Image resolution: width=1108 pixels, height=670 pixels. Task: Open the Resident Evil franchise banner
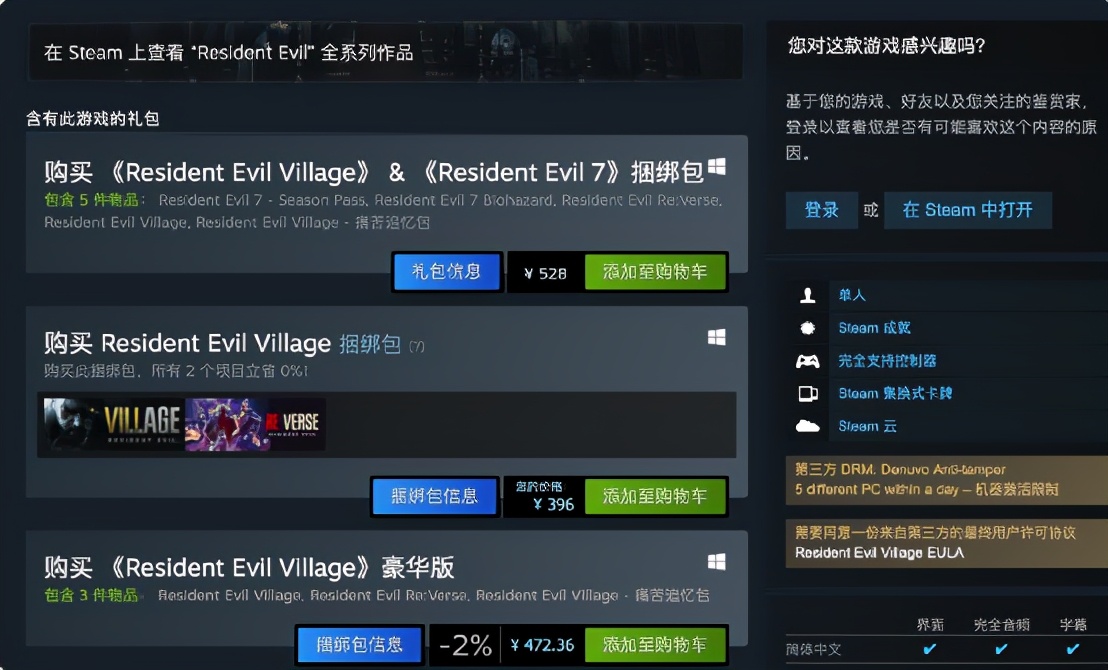385,52
